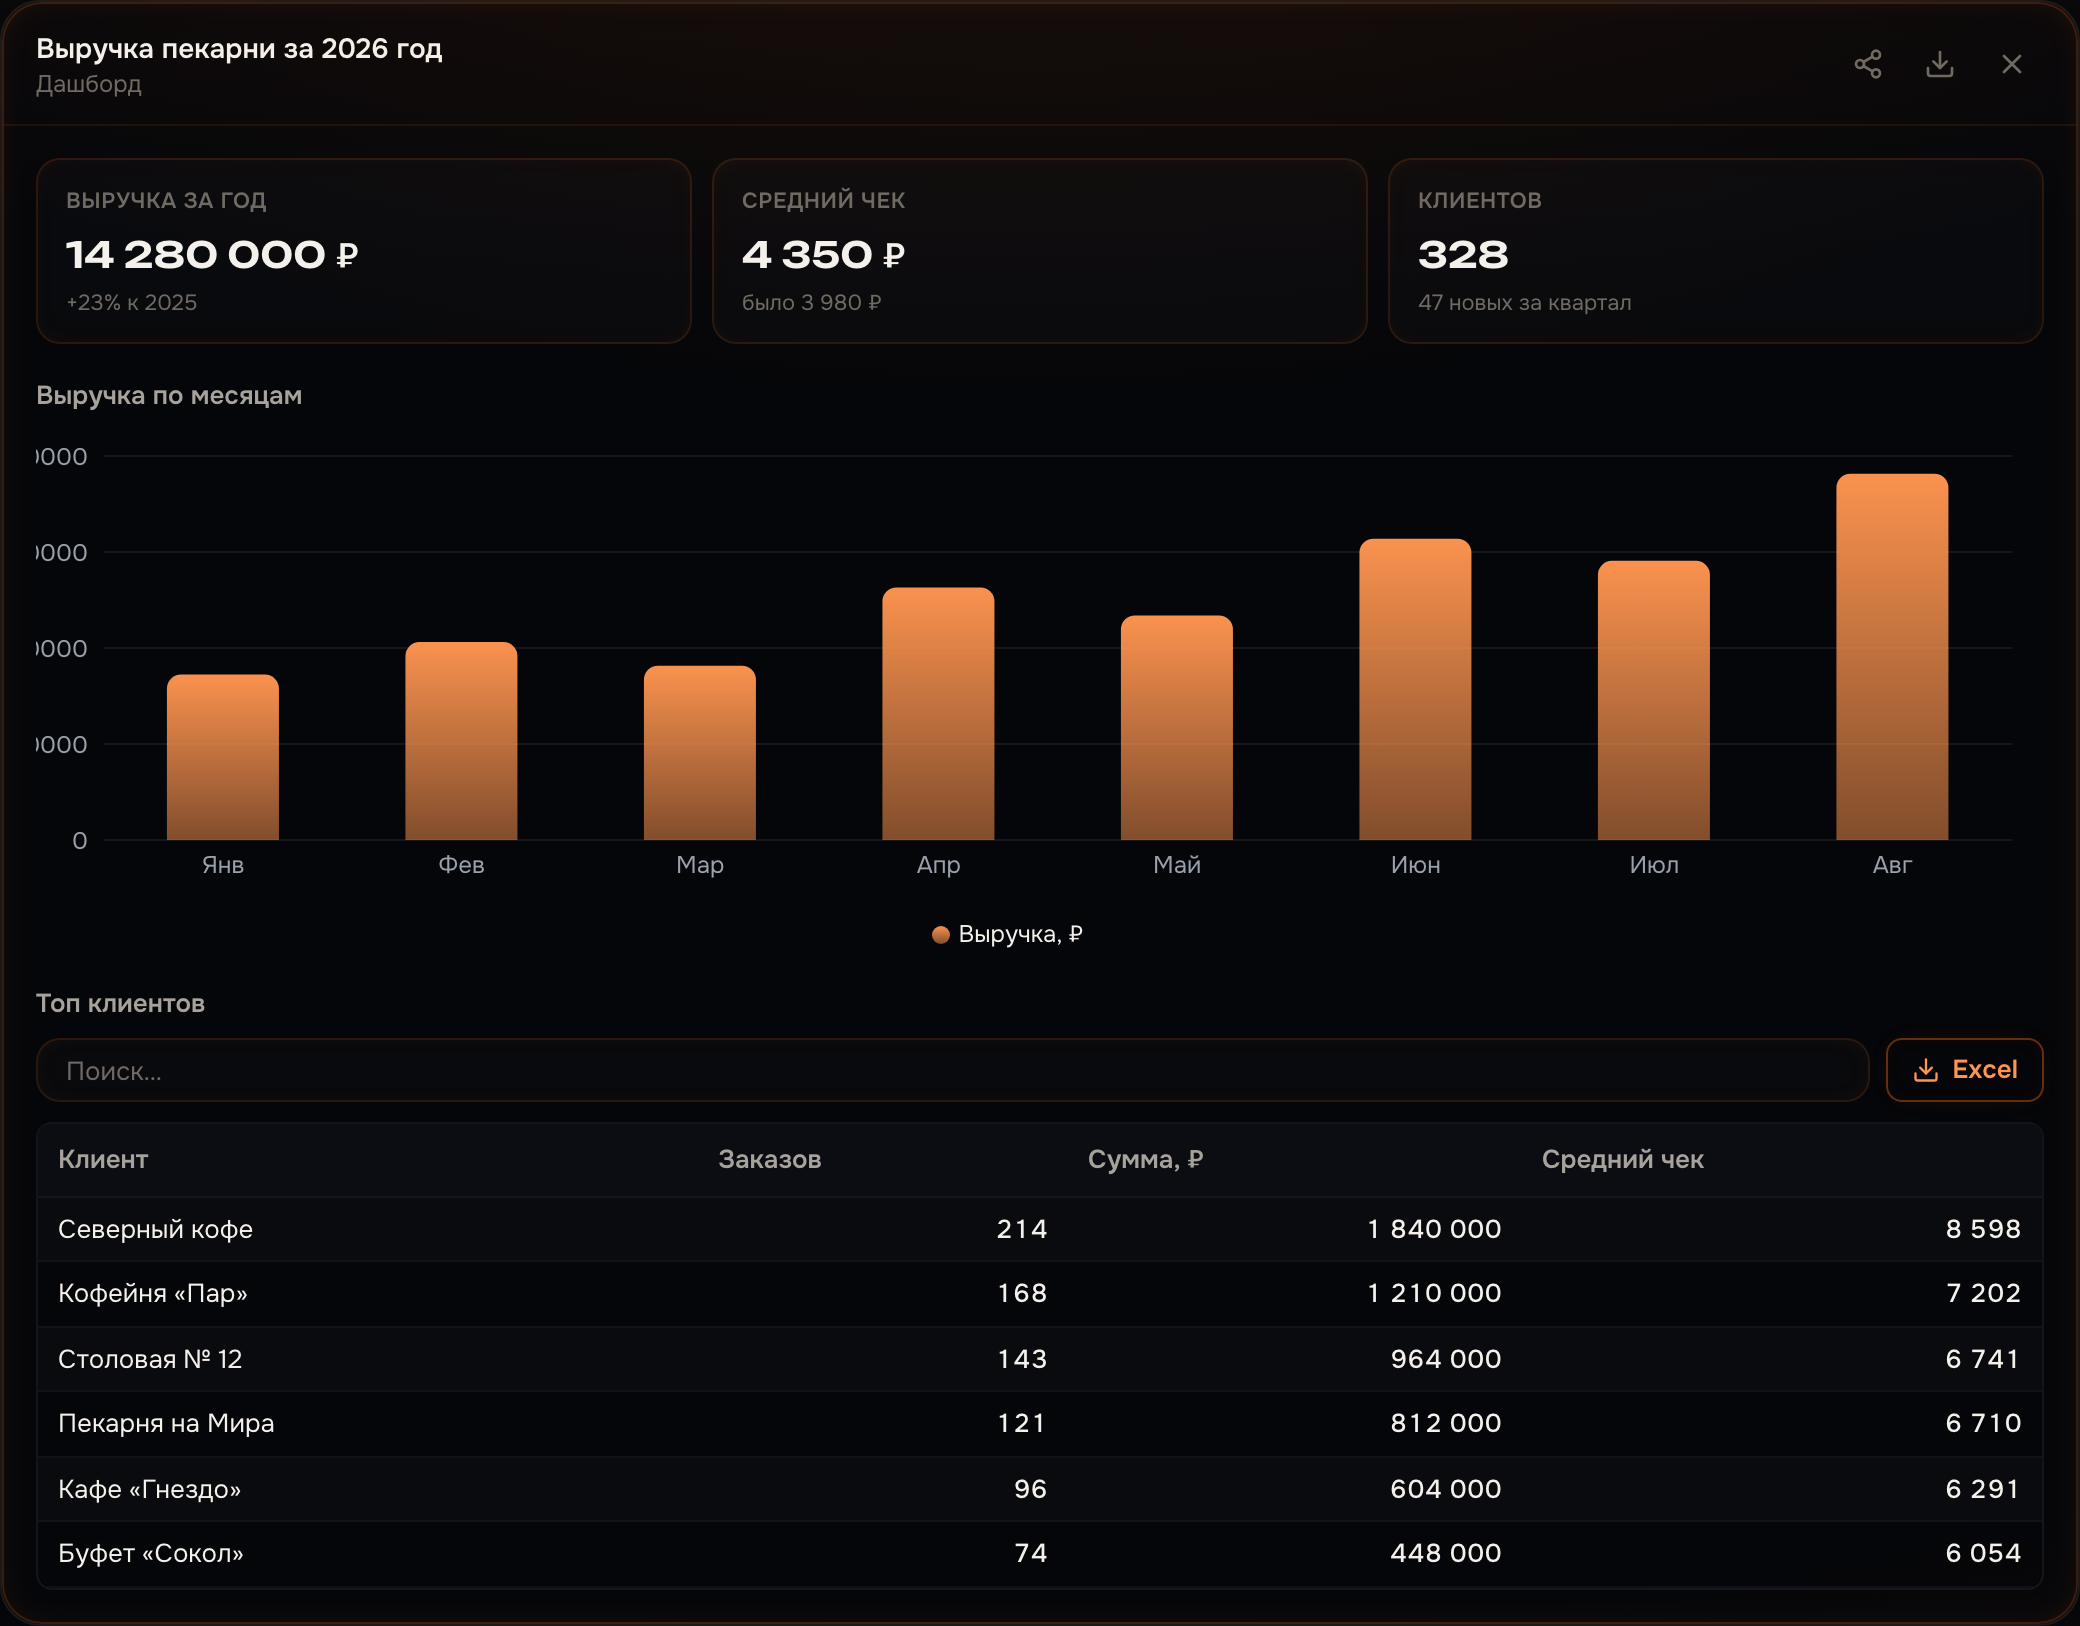Click the share icon in header

[x=1867, y=64]
